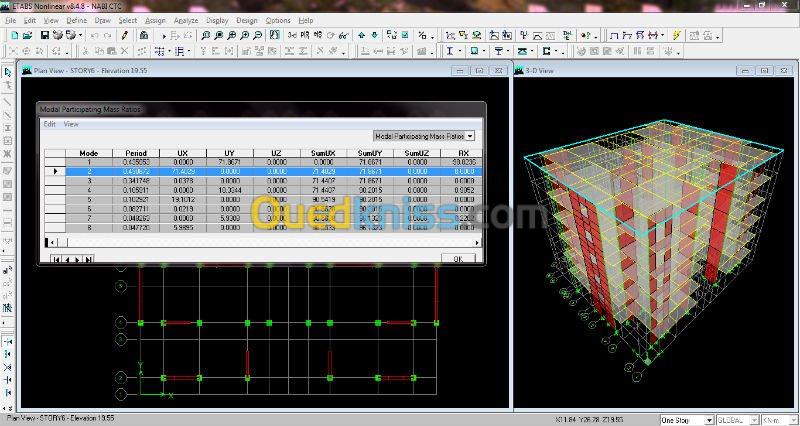Click the Plan View toolbar icon

(x=305, y=35)
